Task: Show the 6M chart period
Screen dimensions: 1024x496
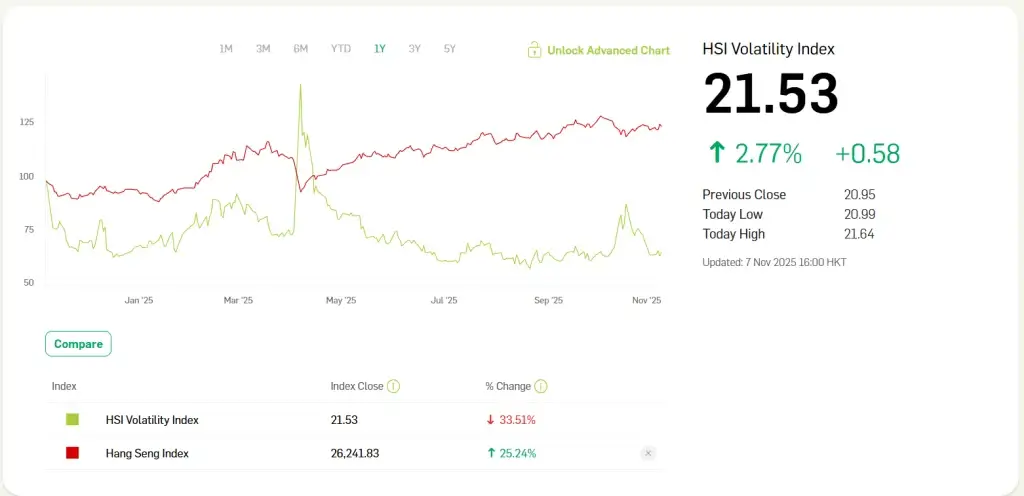Action: 301,48
